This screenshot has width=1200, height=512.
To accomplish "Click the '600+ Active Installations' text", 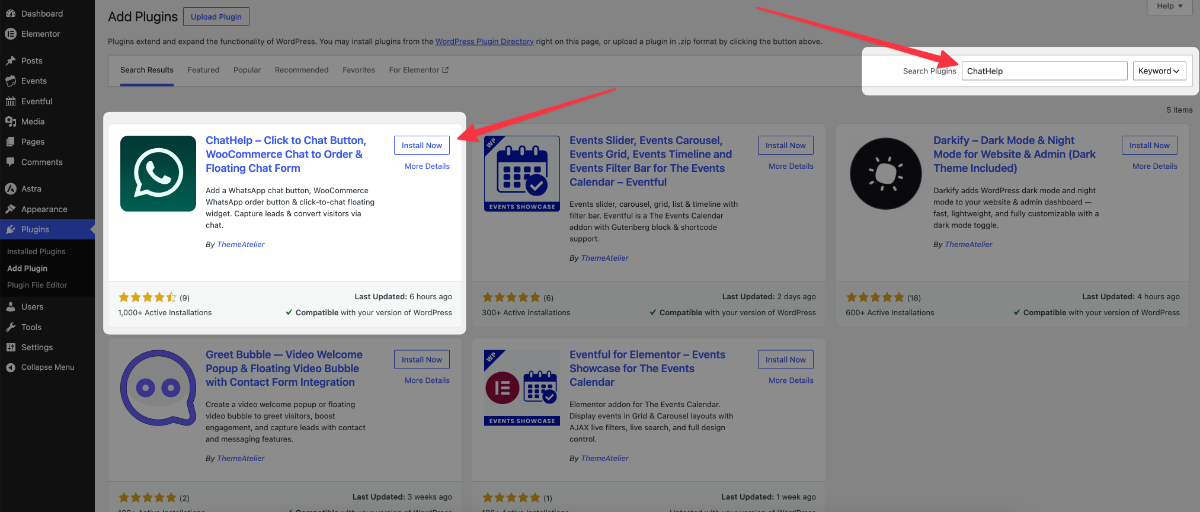I will (890, 312).
